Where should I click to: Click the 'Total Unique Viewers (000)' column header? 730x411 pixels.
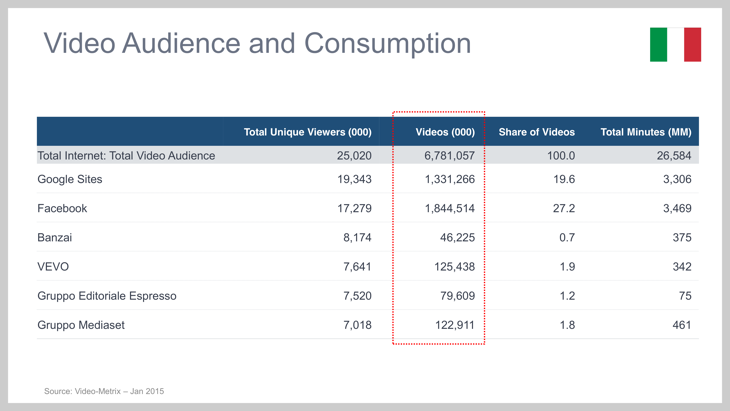click(308, 132)
